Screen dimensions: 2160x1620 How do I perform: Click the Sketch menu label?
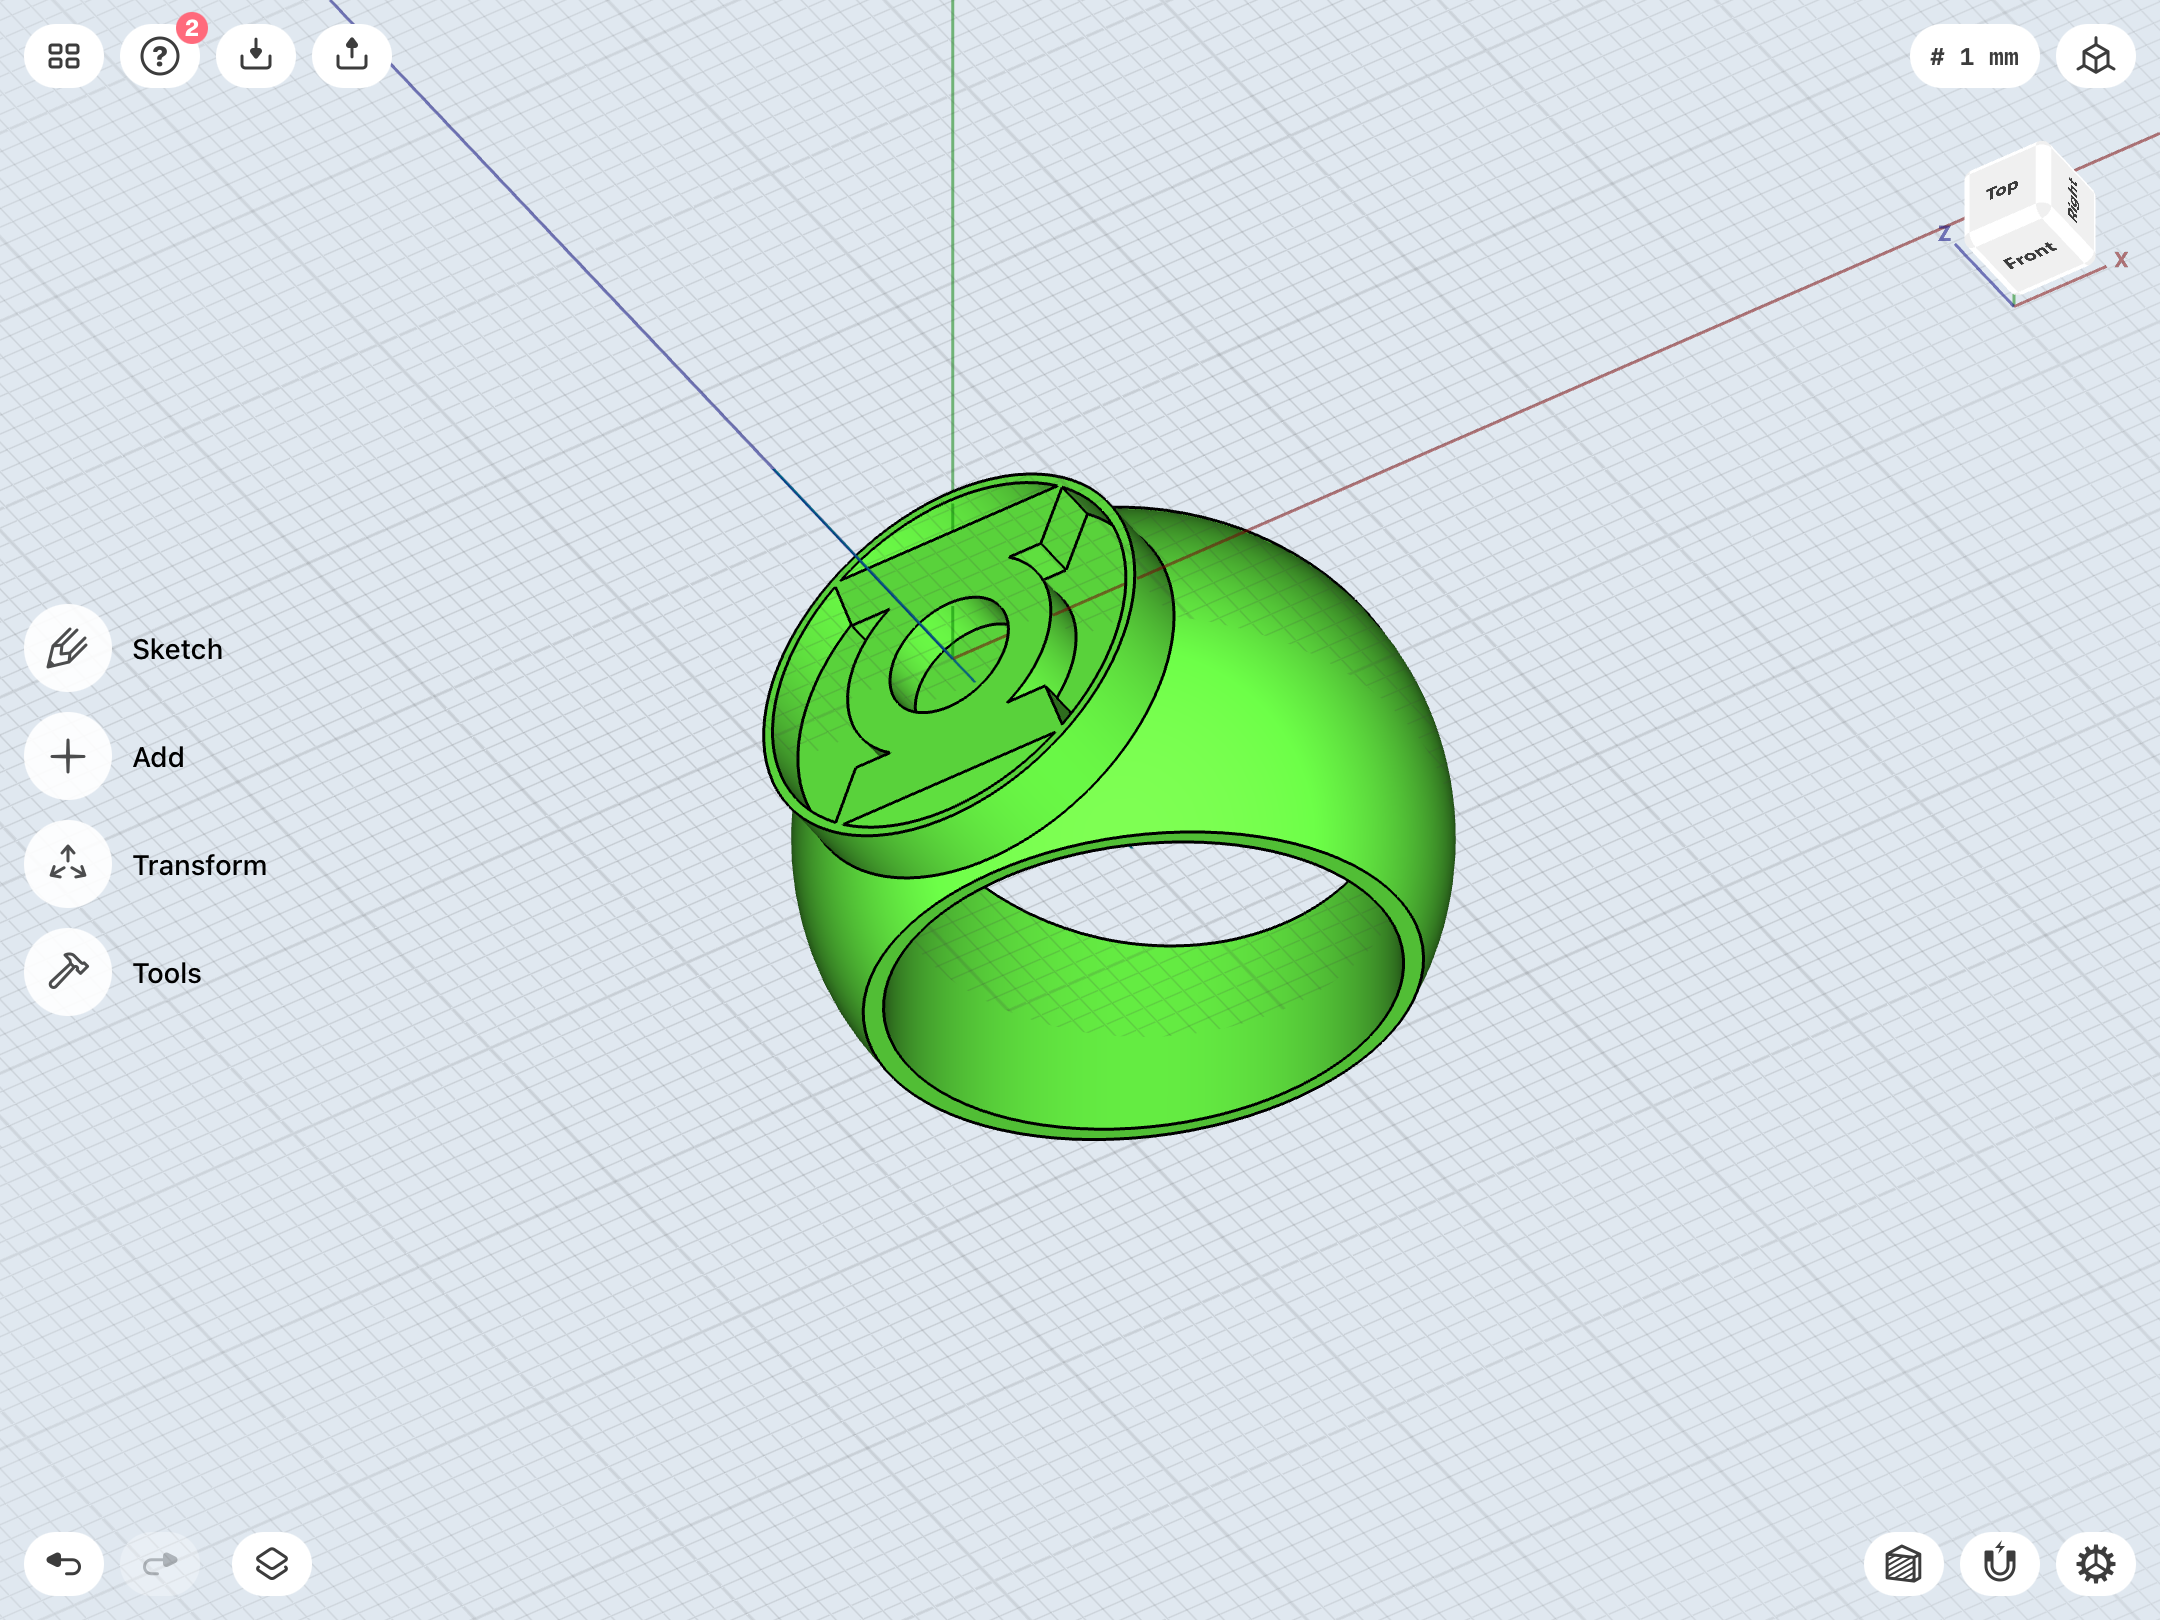(178, 649)
